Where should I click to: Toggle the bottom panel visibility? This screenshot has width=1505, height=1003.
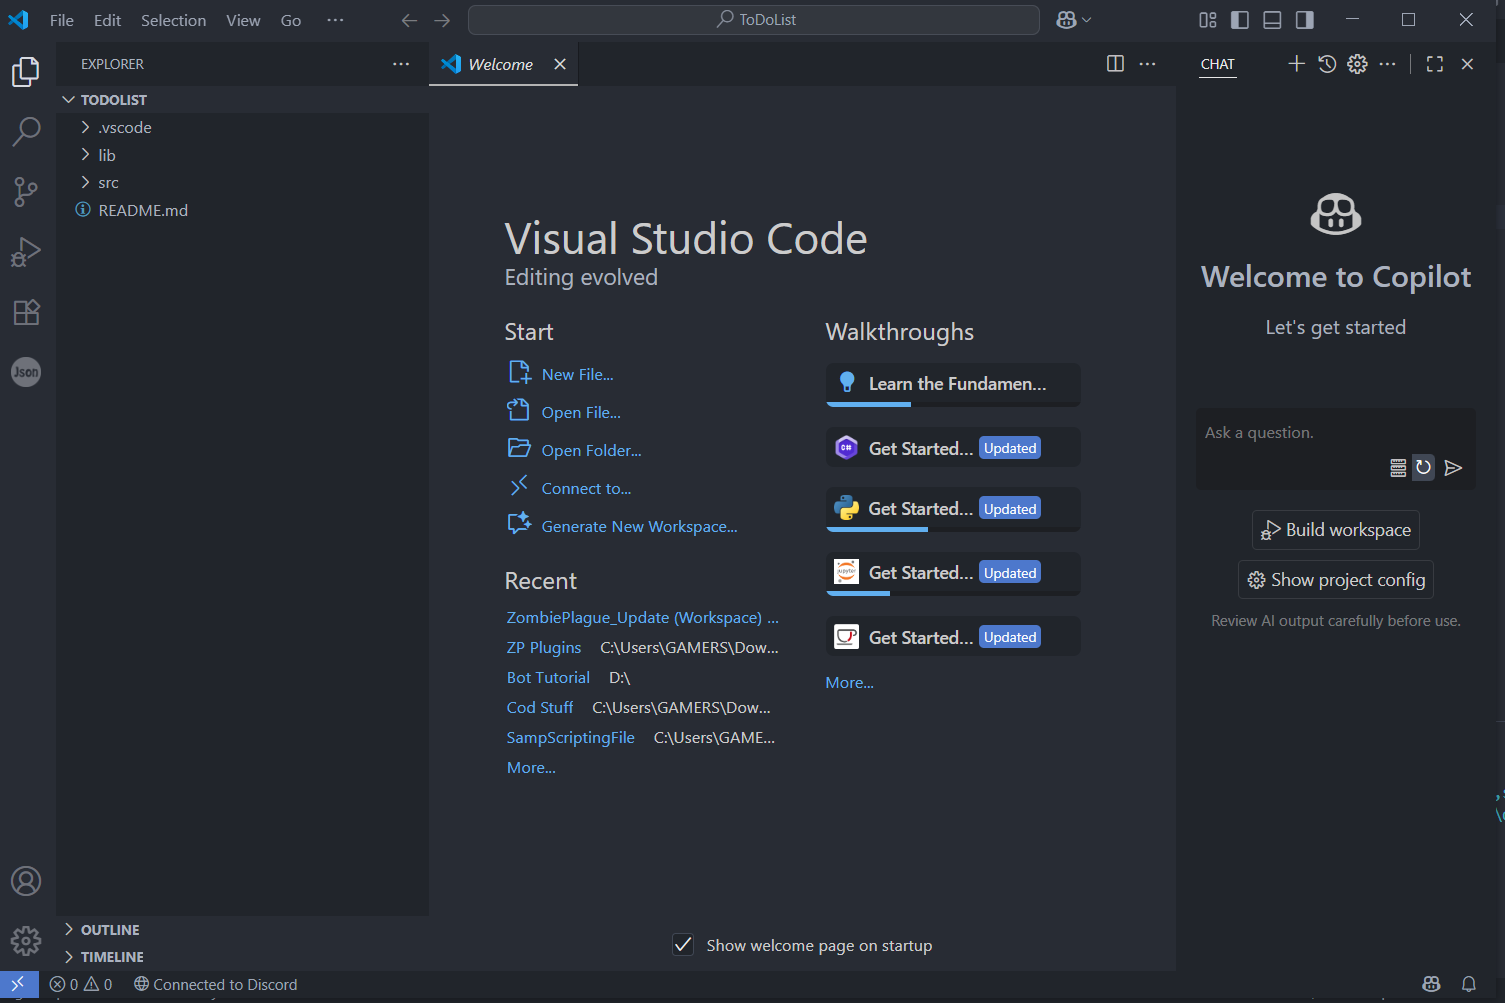coord(1272,20)
